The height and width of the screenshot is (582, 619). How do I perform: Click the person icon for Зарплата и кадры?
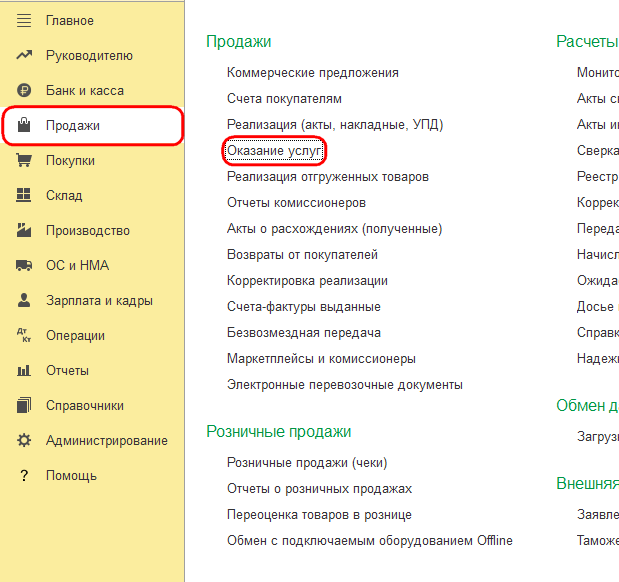[24, 300]
